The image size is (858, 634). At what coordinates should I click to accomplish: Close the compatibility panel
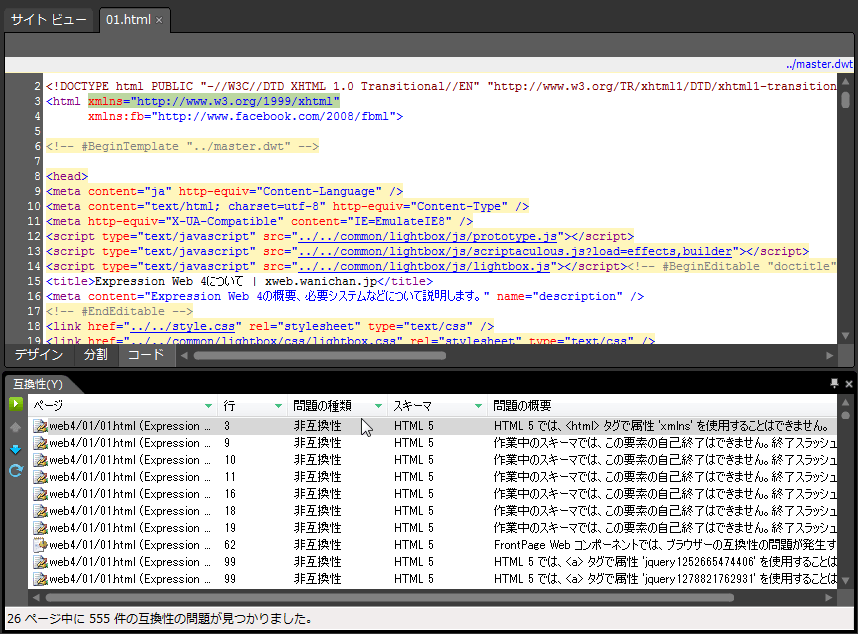pos(849,384)
